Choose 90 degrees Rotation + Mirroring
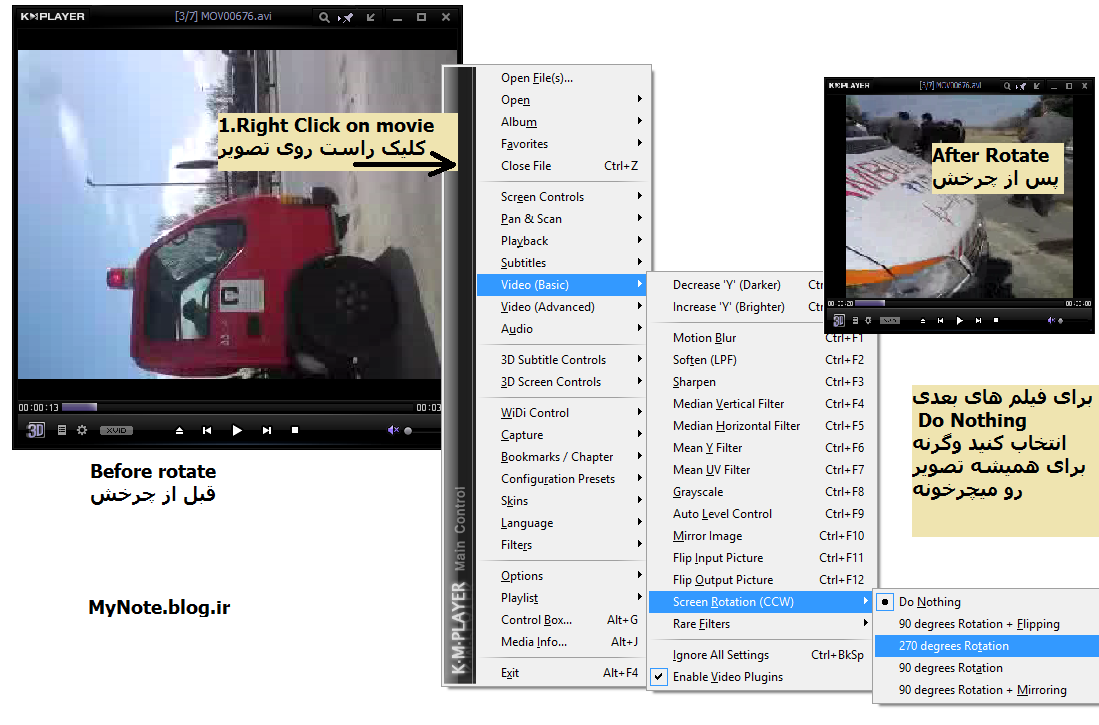Image resolution: width=1099 pixels, height=725 pixels. [x=982, y=690]
